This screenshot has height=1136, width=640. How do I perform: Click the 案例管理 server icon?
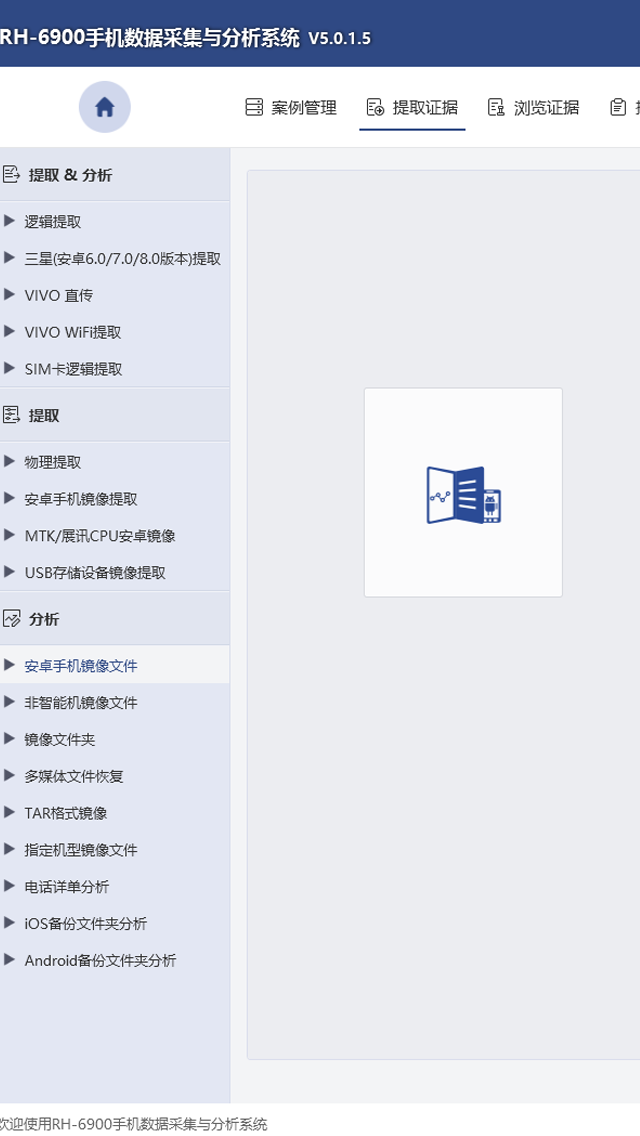(x=254, y=107)
